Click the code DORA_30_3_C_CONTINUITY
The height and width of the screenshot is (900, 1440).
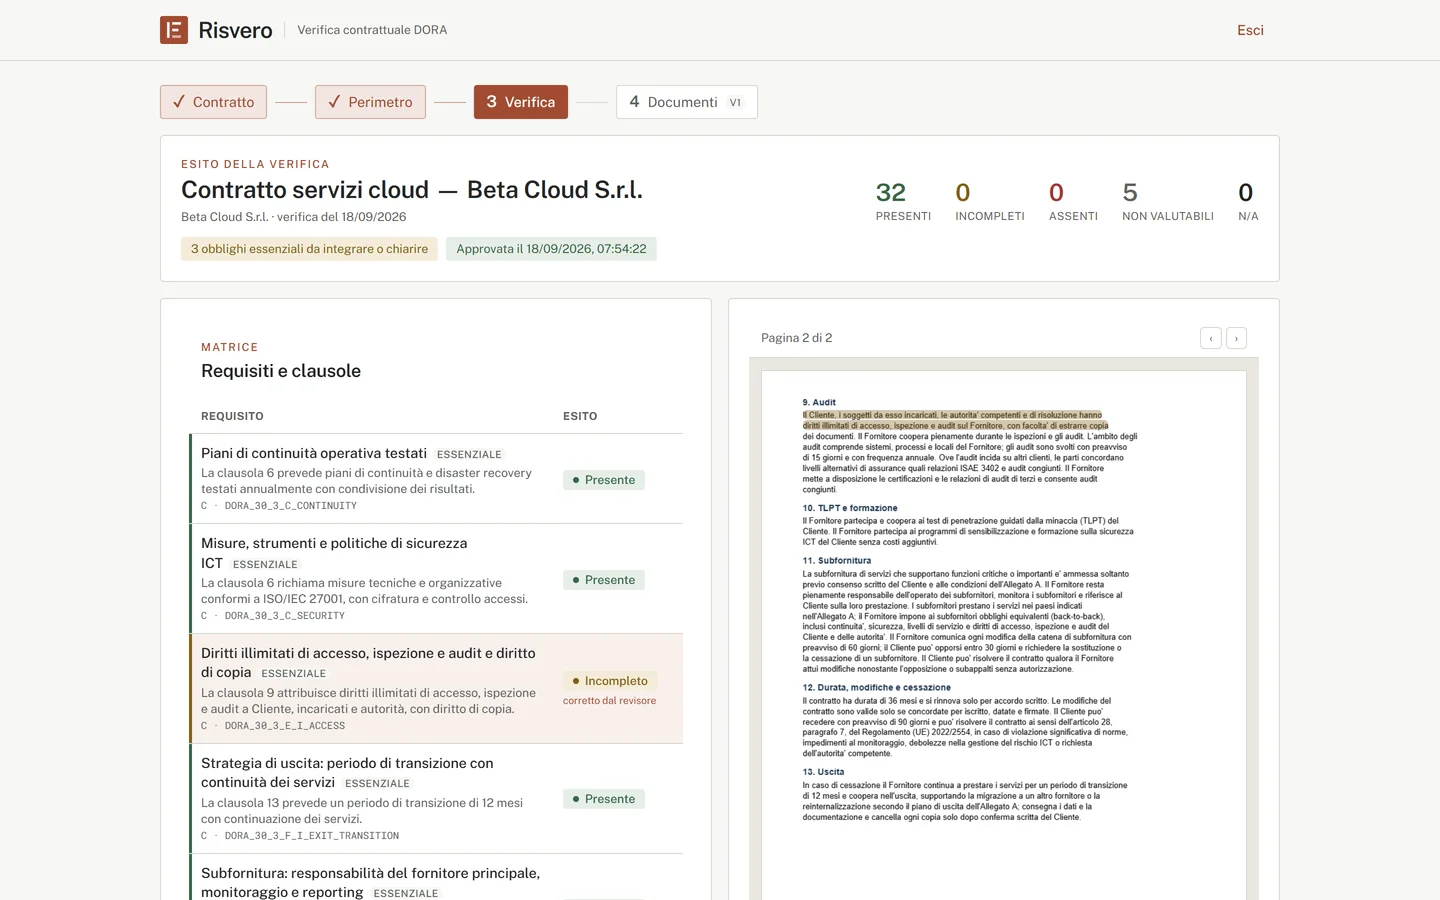click(291, 506)
